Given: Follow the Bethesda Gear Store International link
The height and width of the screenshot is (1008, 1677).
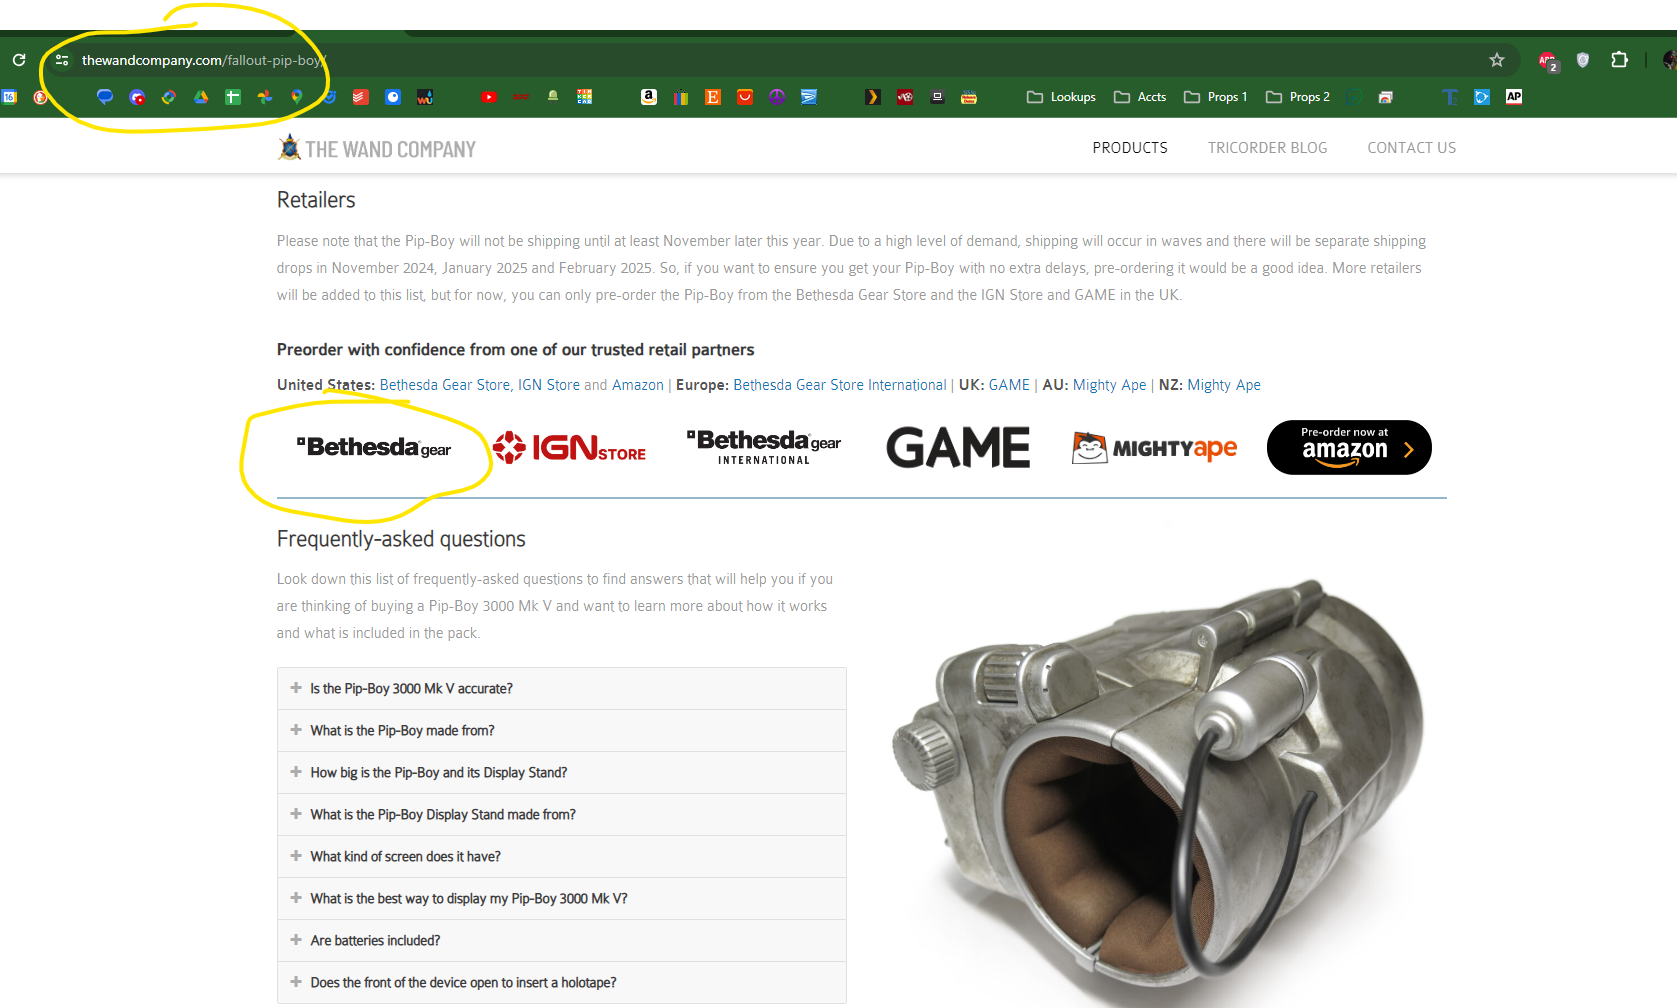Looking at the screenshot, I should (839, 385).
